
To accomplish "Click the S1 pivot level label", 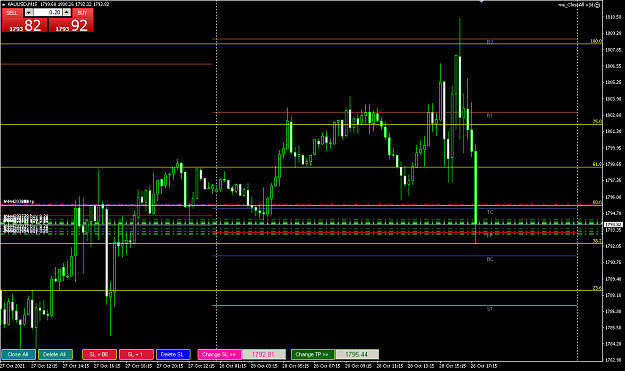I will click(x=489, y=309).
